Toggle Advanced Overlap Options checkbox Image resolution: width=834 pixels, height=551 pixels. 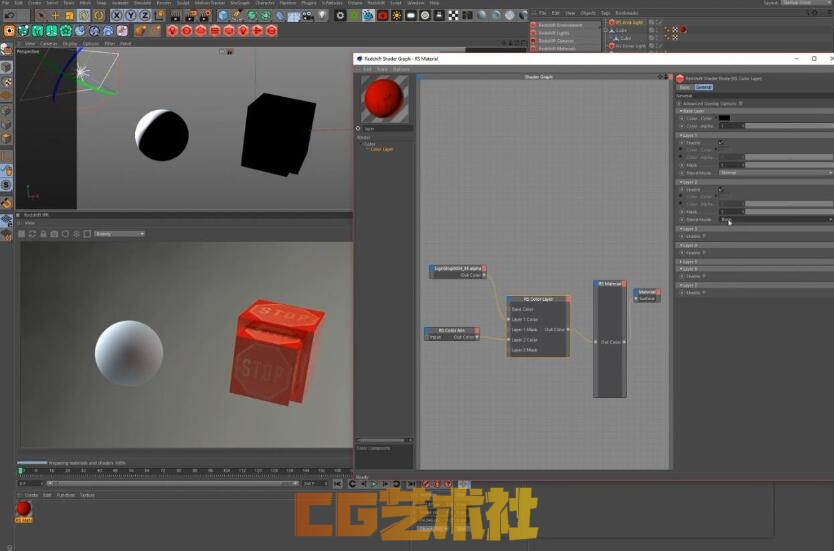(740, 104)
